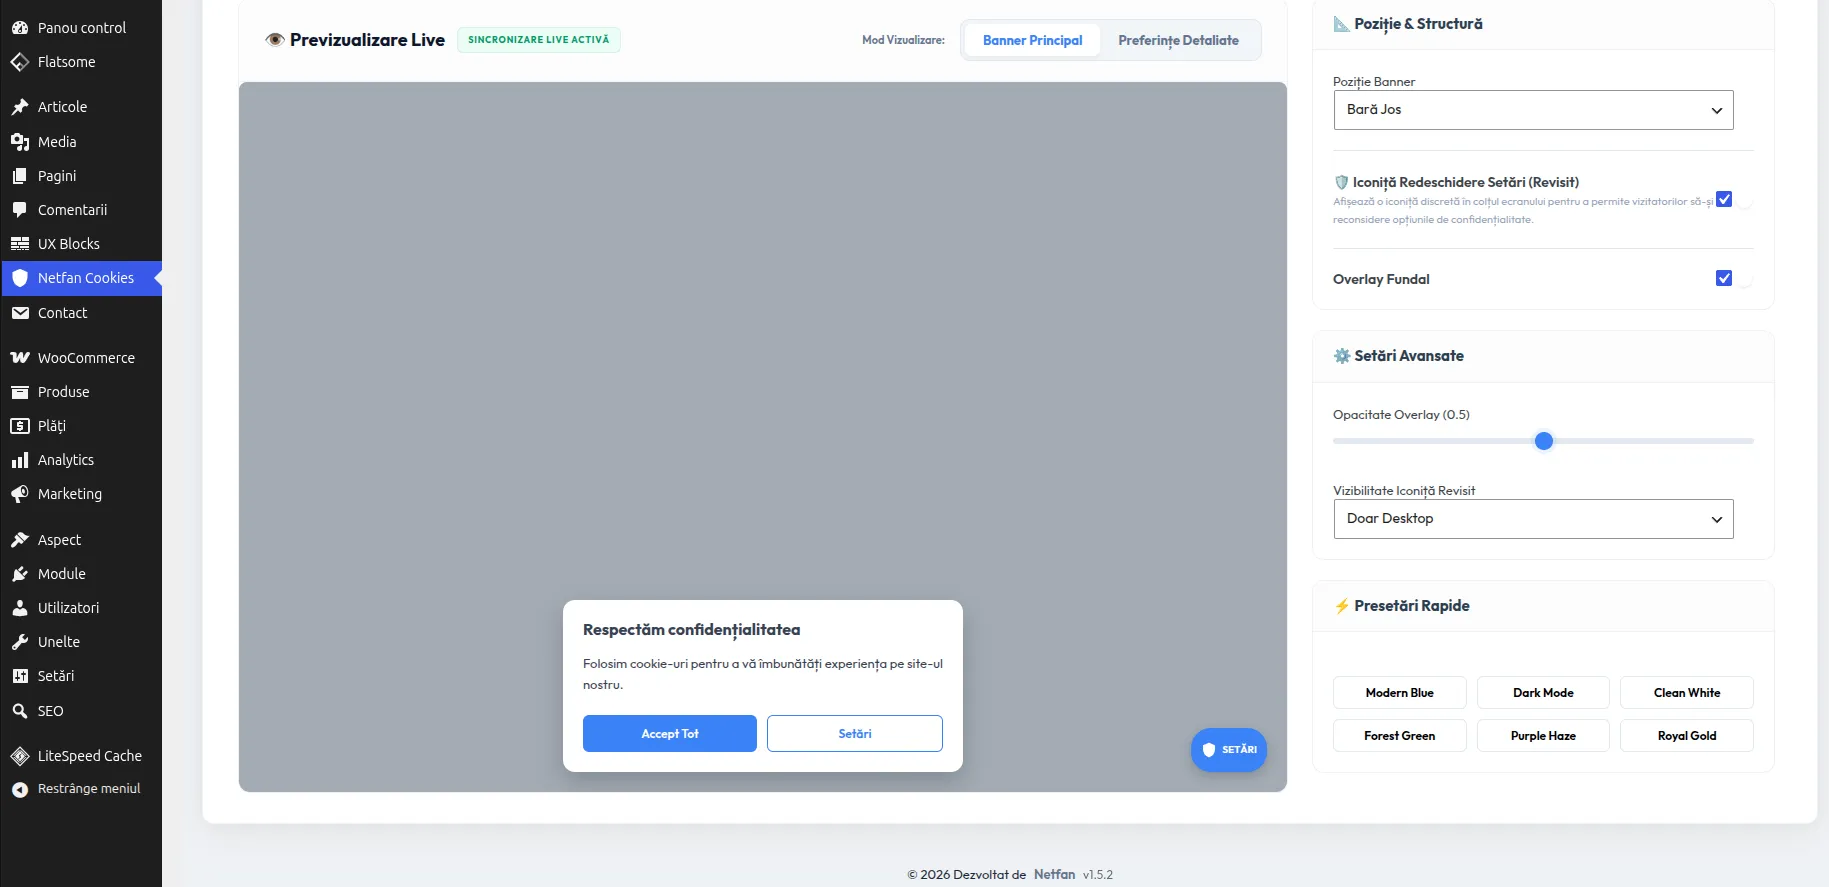
Task: Click the v1.5.2 version text
Action: 1098,875
